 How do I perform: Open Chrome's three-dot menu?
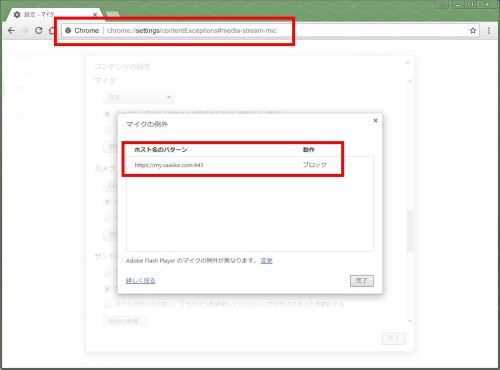click(x=489, y=31)
